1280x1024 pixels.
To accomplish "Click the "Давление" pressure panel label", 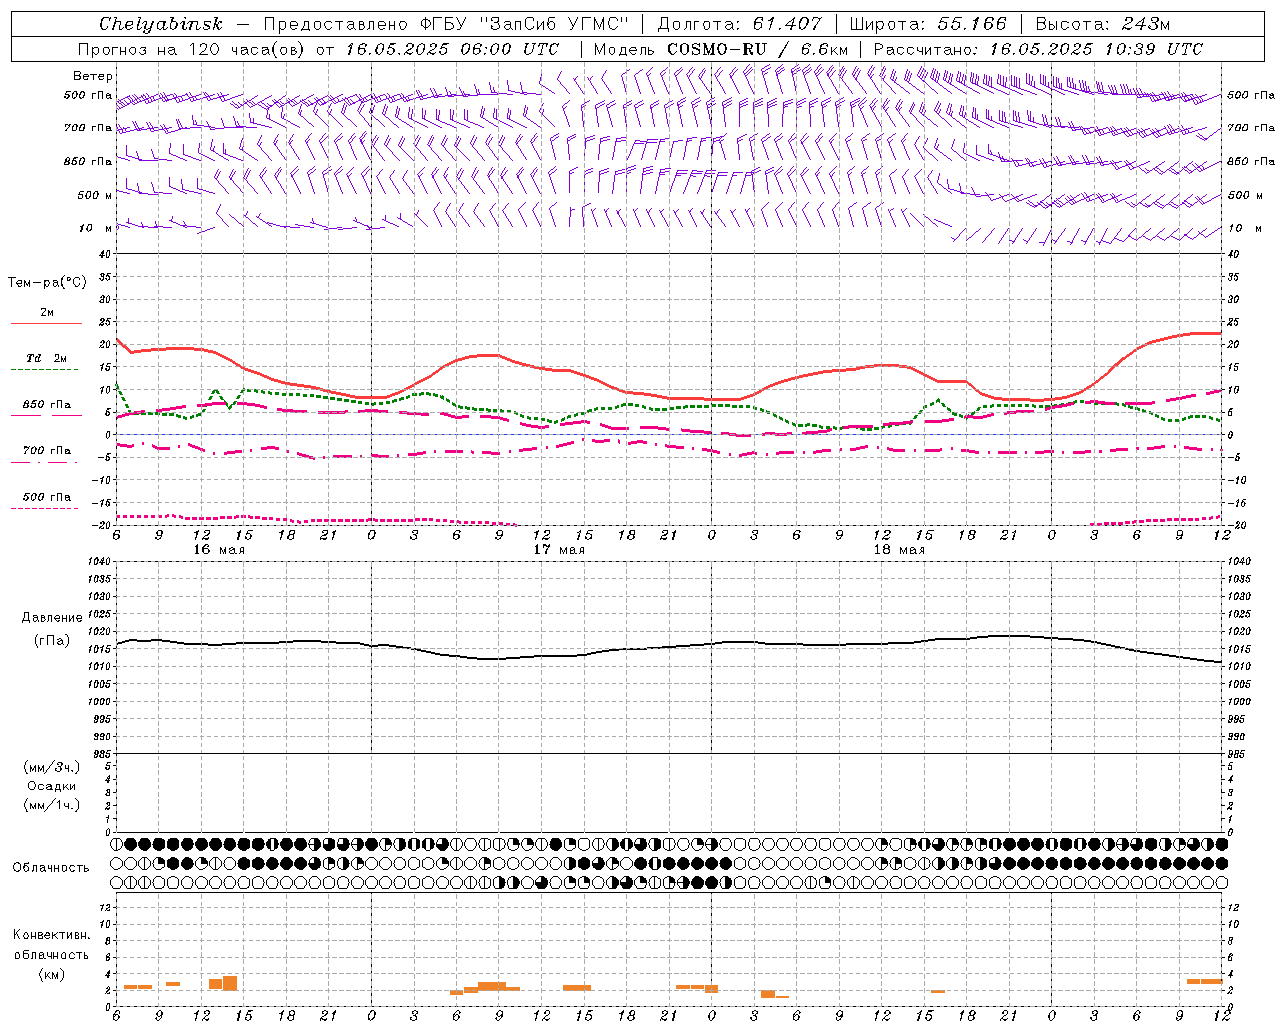I will coord(52,618).
